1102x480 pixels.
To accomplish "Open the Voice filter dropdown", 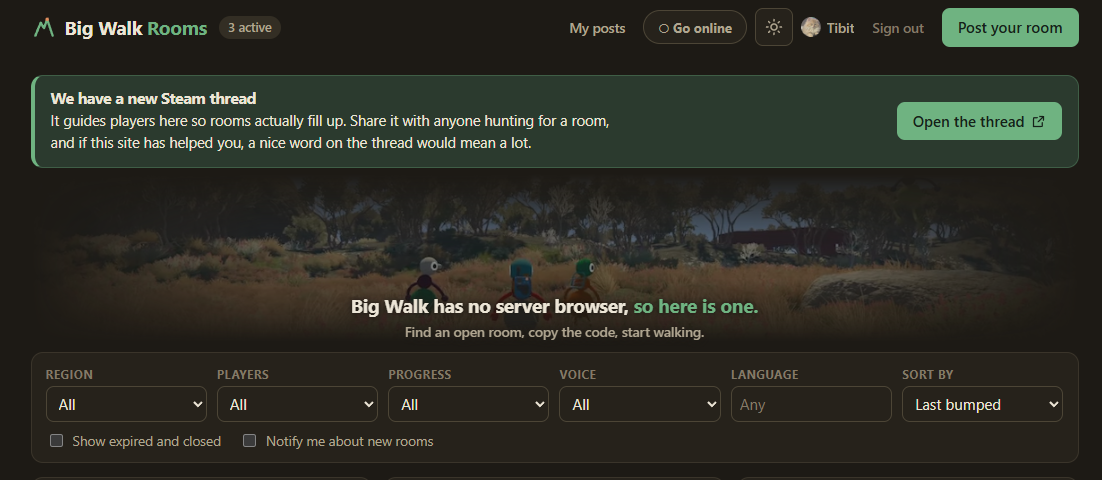I will 640,404.
